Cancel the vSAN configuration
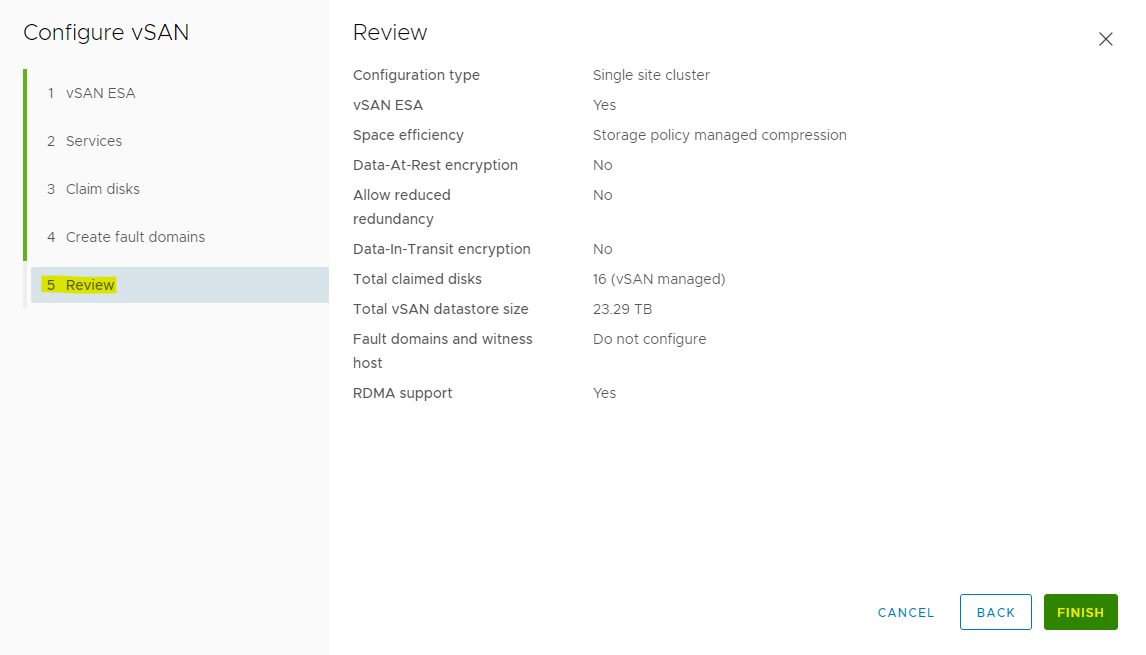The image size is (1146, 655). tap(906, 613)
